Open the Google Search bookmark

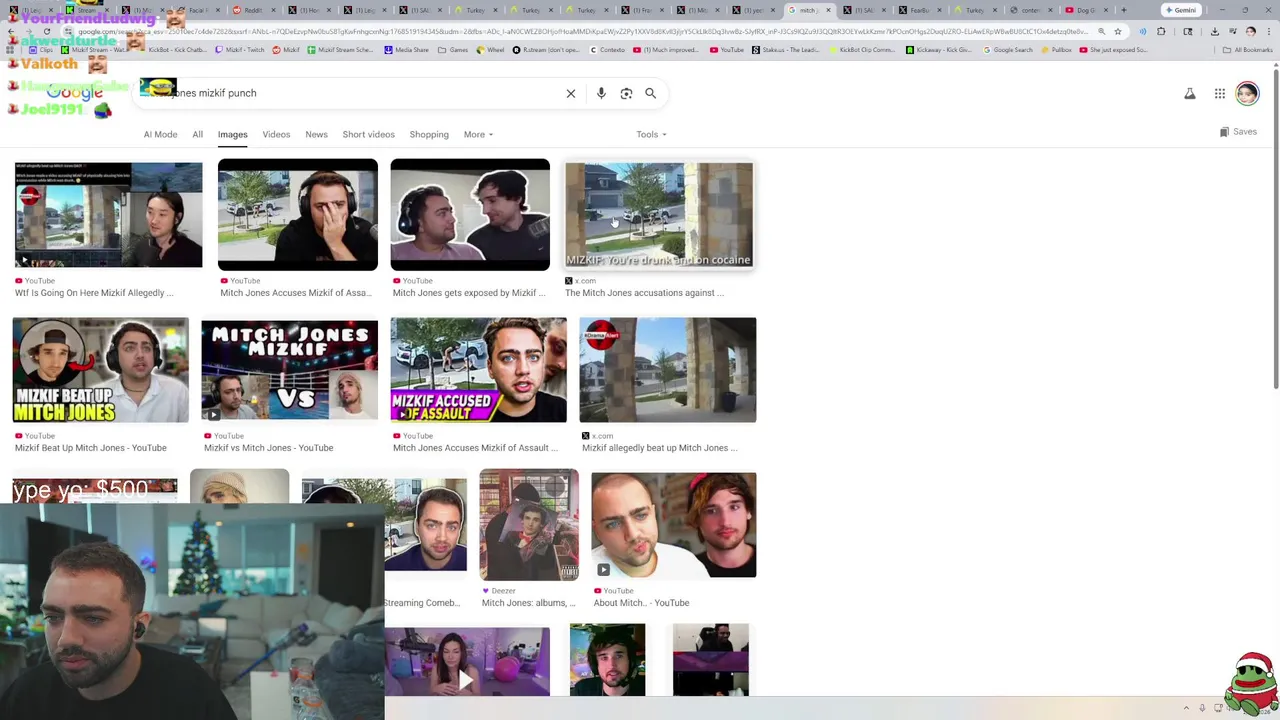click(1008, 50)
